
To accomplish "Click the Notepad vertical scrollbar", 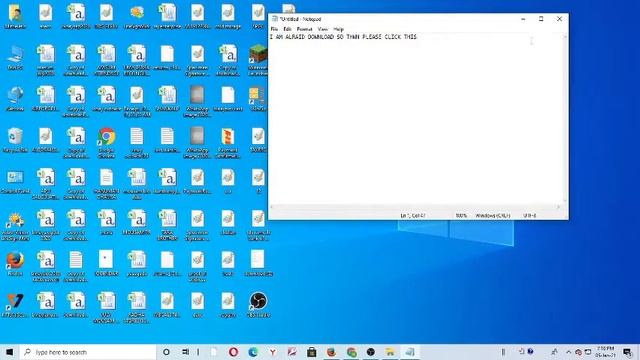I will [x=565, y=118].
